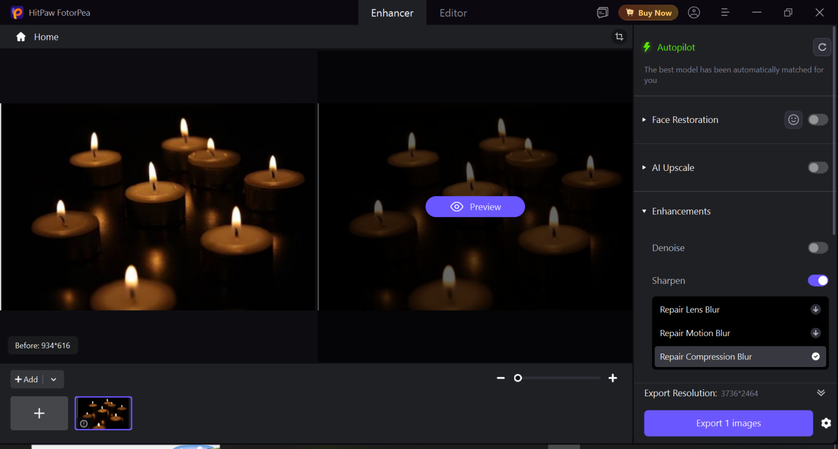The width and height of the screenshot is (838, 449).
Task: Toggle Face Restoration switch
Action: tap(818, 120)
